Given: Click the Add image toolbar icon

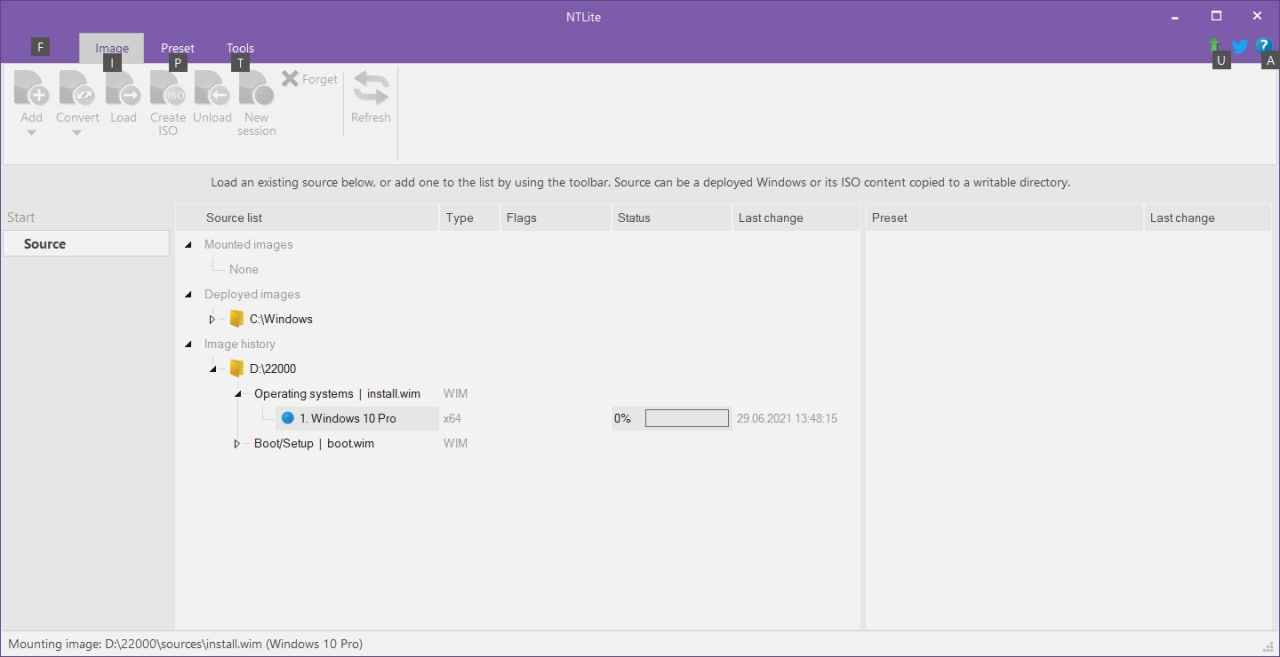Looking at the screenshot, I should (x=31, y=88).
